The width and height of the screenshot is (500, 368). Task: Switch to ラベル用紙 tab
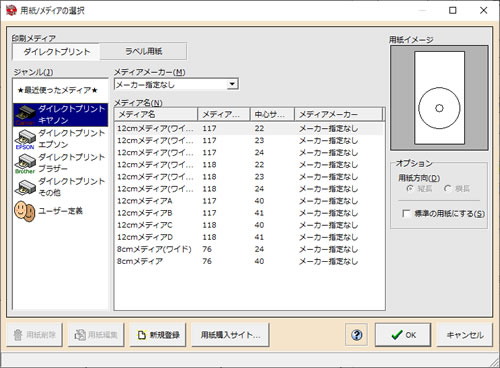pyautogui.click(x=143, y=51)
